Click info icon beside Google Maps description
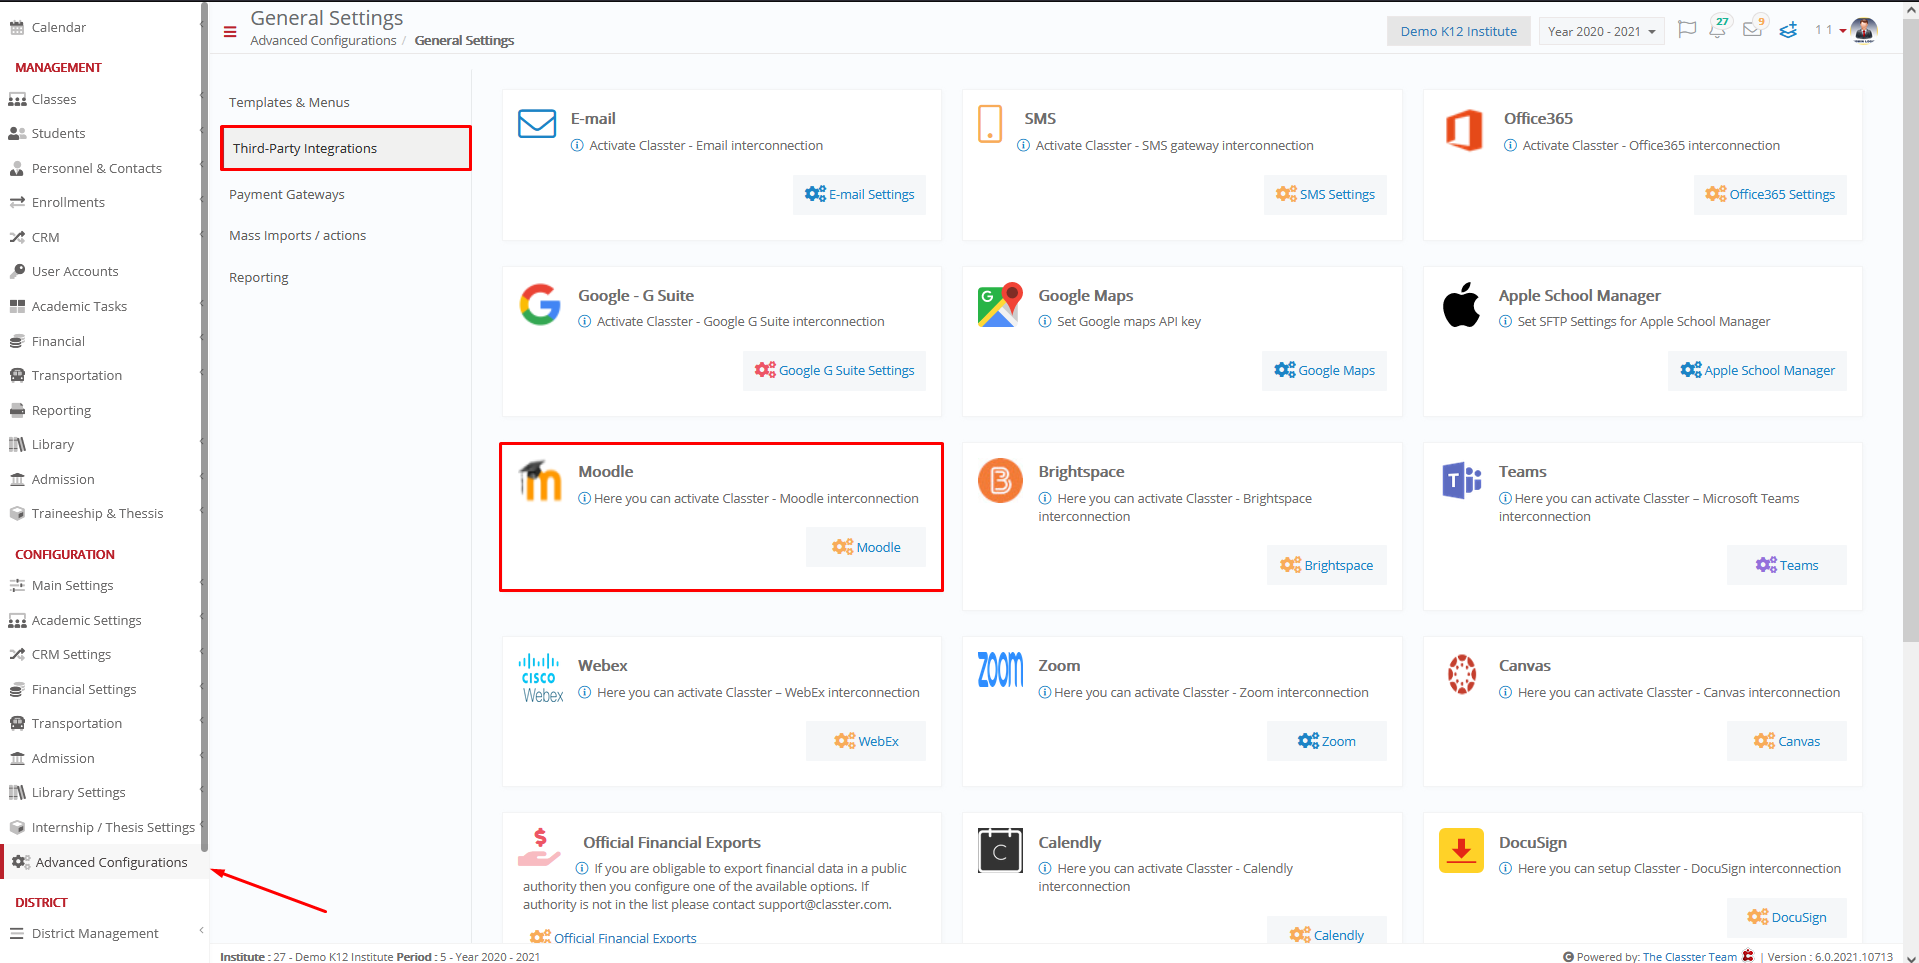 pyautogui.click(x=1045, y=321)
